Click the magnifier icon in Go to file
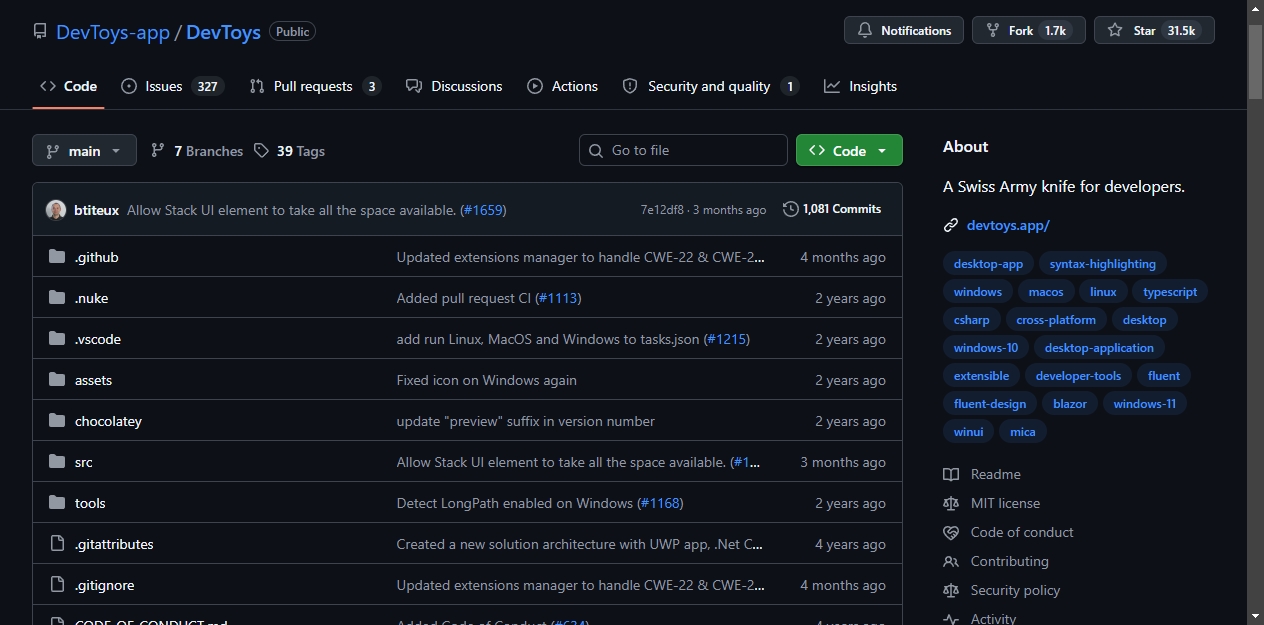 pos(597,150)
